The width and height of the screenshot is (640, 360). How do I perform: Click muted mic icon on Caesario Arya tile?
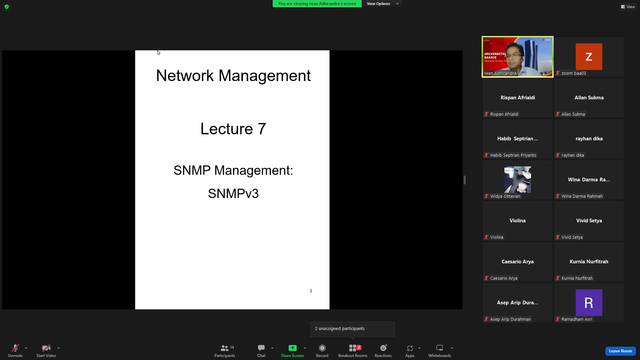coord(486,278)
